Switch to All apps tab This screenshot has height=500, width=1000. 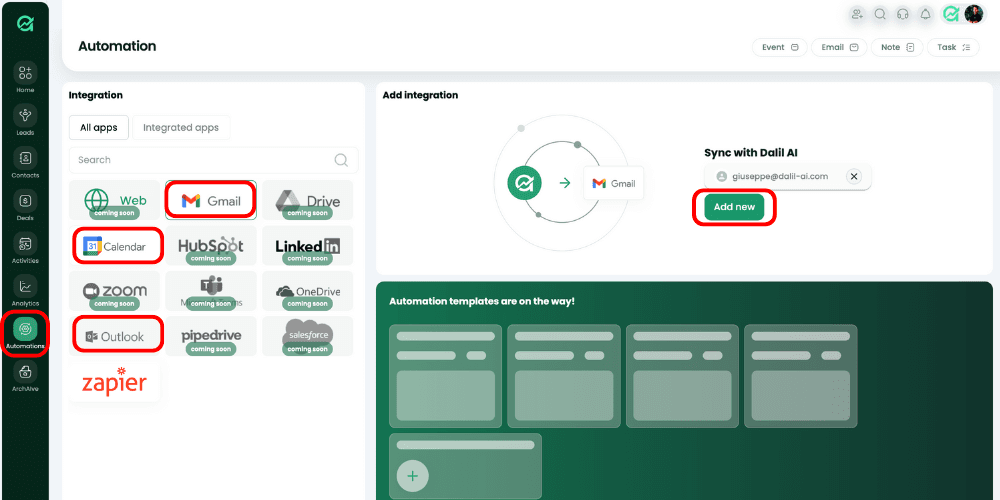99,128
